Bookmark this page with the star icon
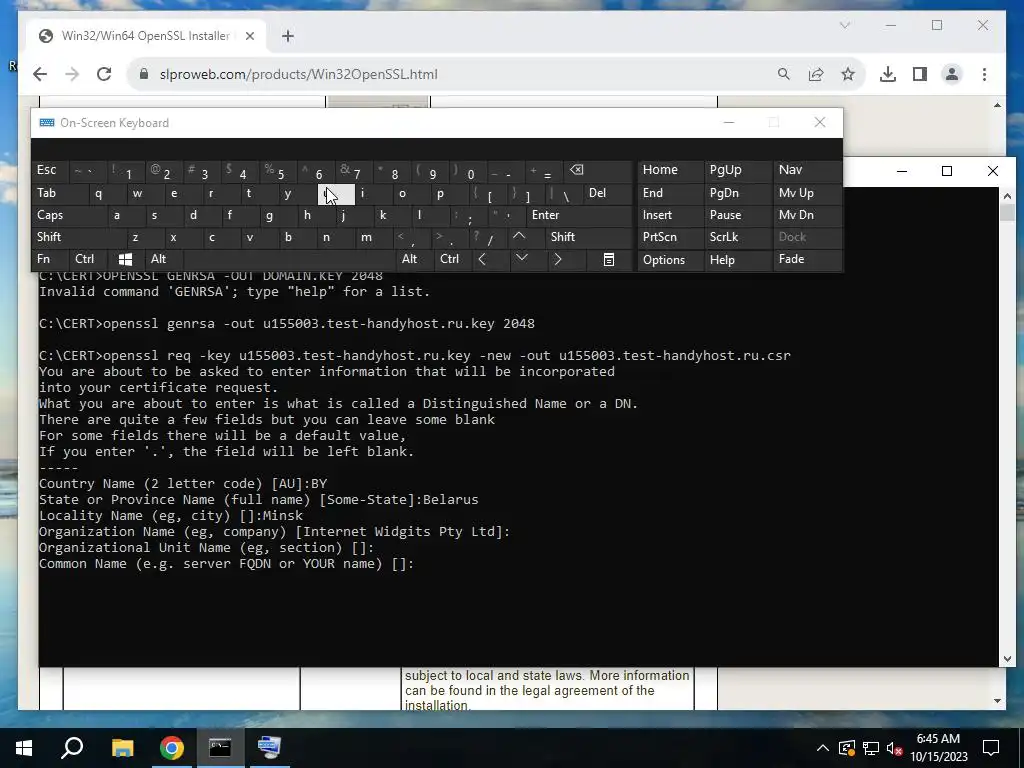 tap(848, 74)
